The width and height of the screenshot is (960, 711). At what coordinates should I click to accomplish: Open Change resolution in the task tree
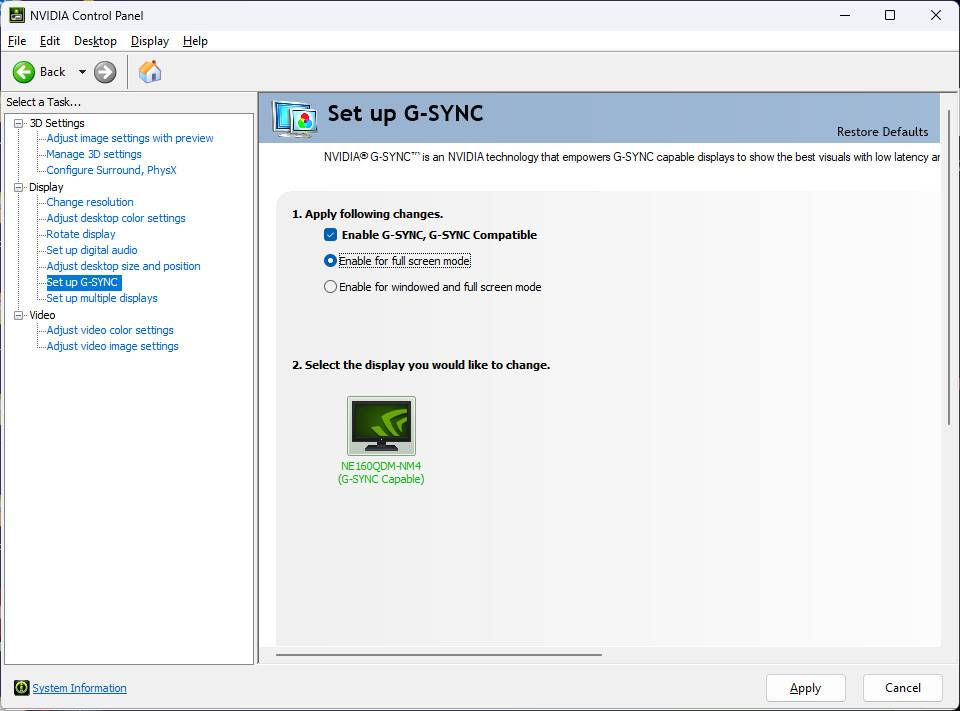pyautogui.click(x=90, y=202)
